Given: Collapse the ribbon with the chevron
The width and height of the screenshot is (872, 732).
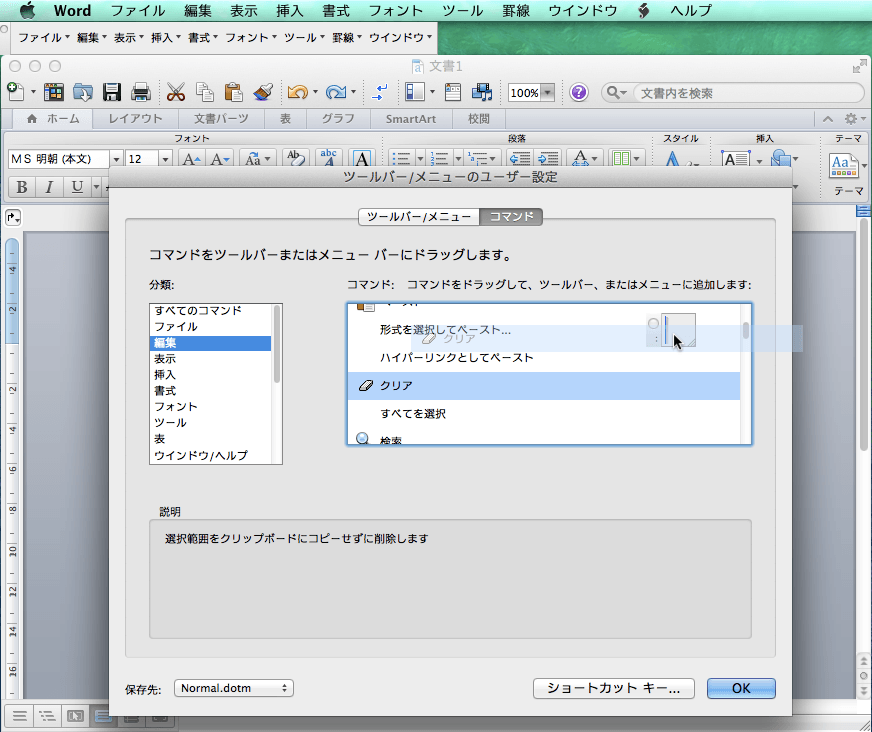Looking at the screenshot, I should [x=828, y=118].
